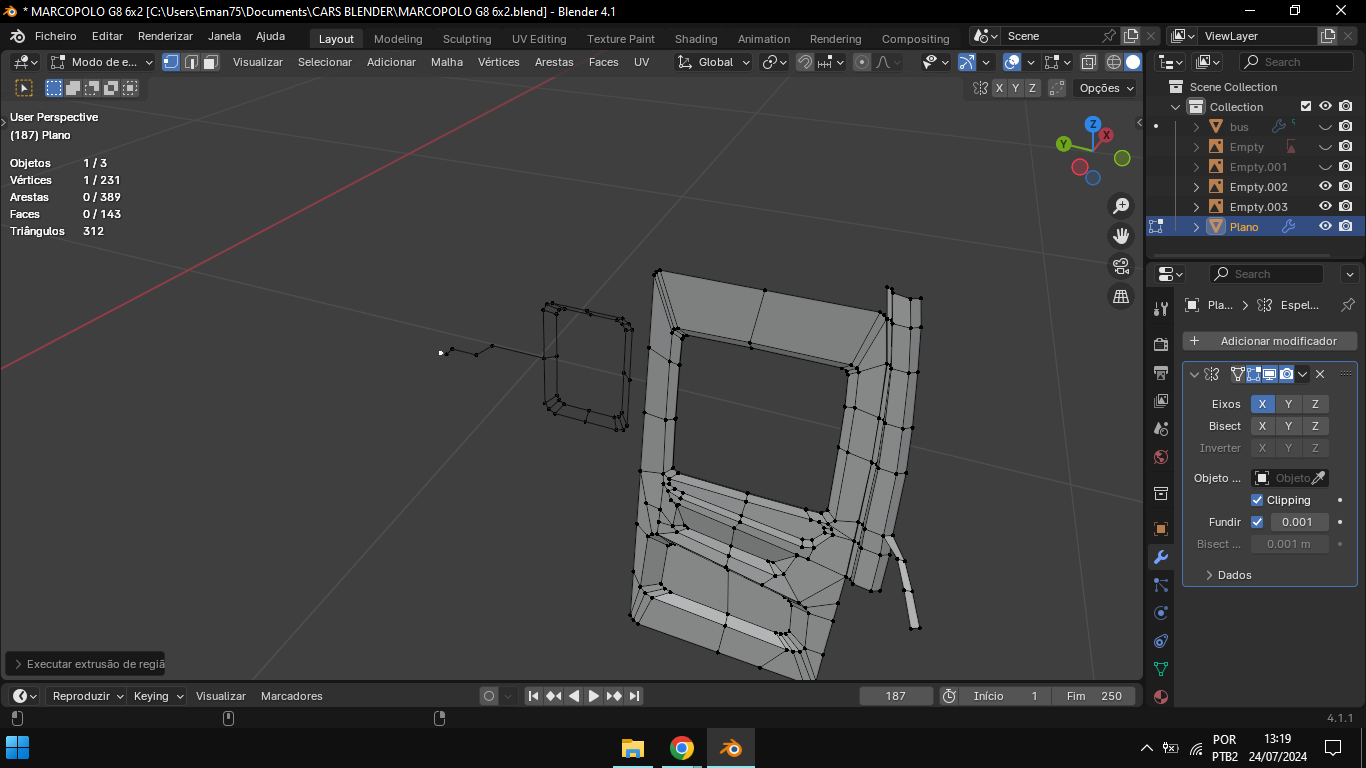Open the Particles properties tab

coord(1161,585)
